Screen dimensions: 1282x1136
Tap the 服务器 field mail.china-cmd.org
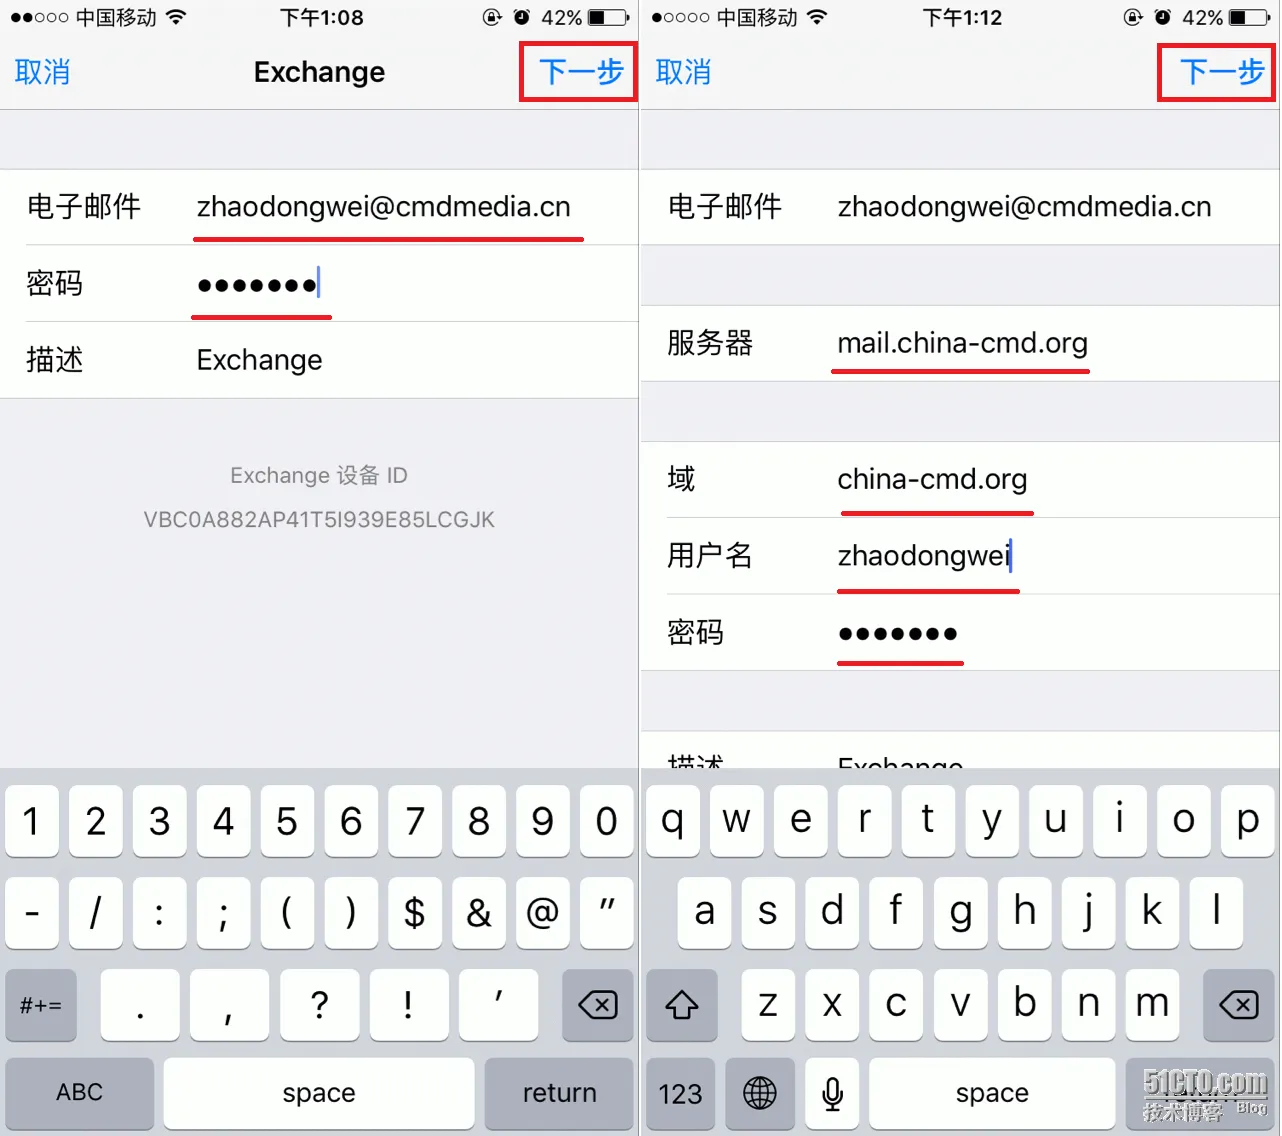pos(960,343)
